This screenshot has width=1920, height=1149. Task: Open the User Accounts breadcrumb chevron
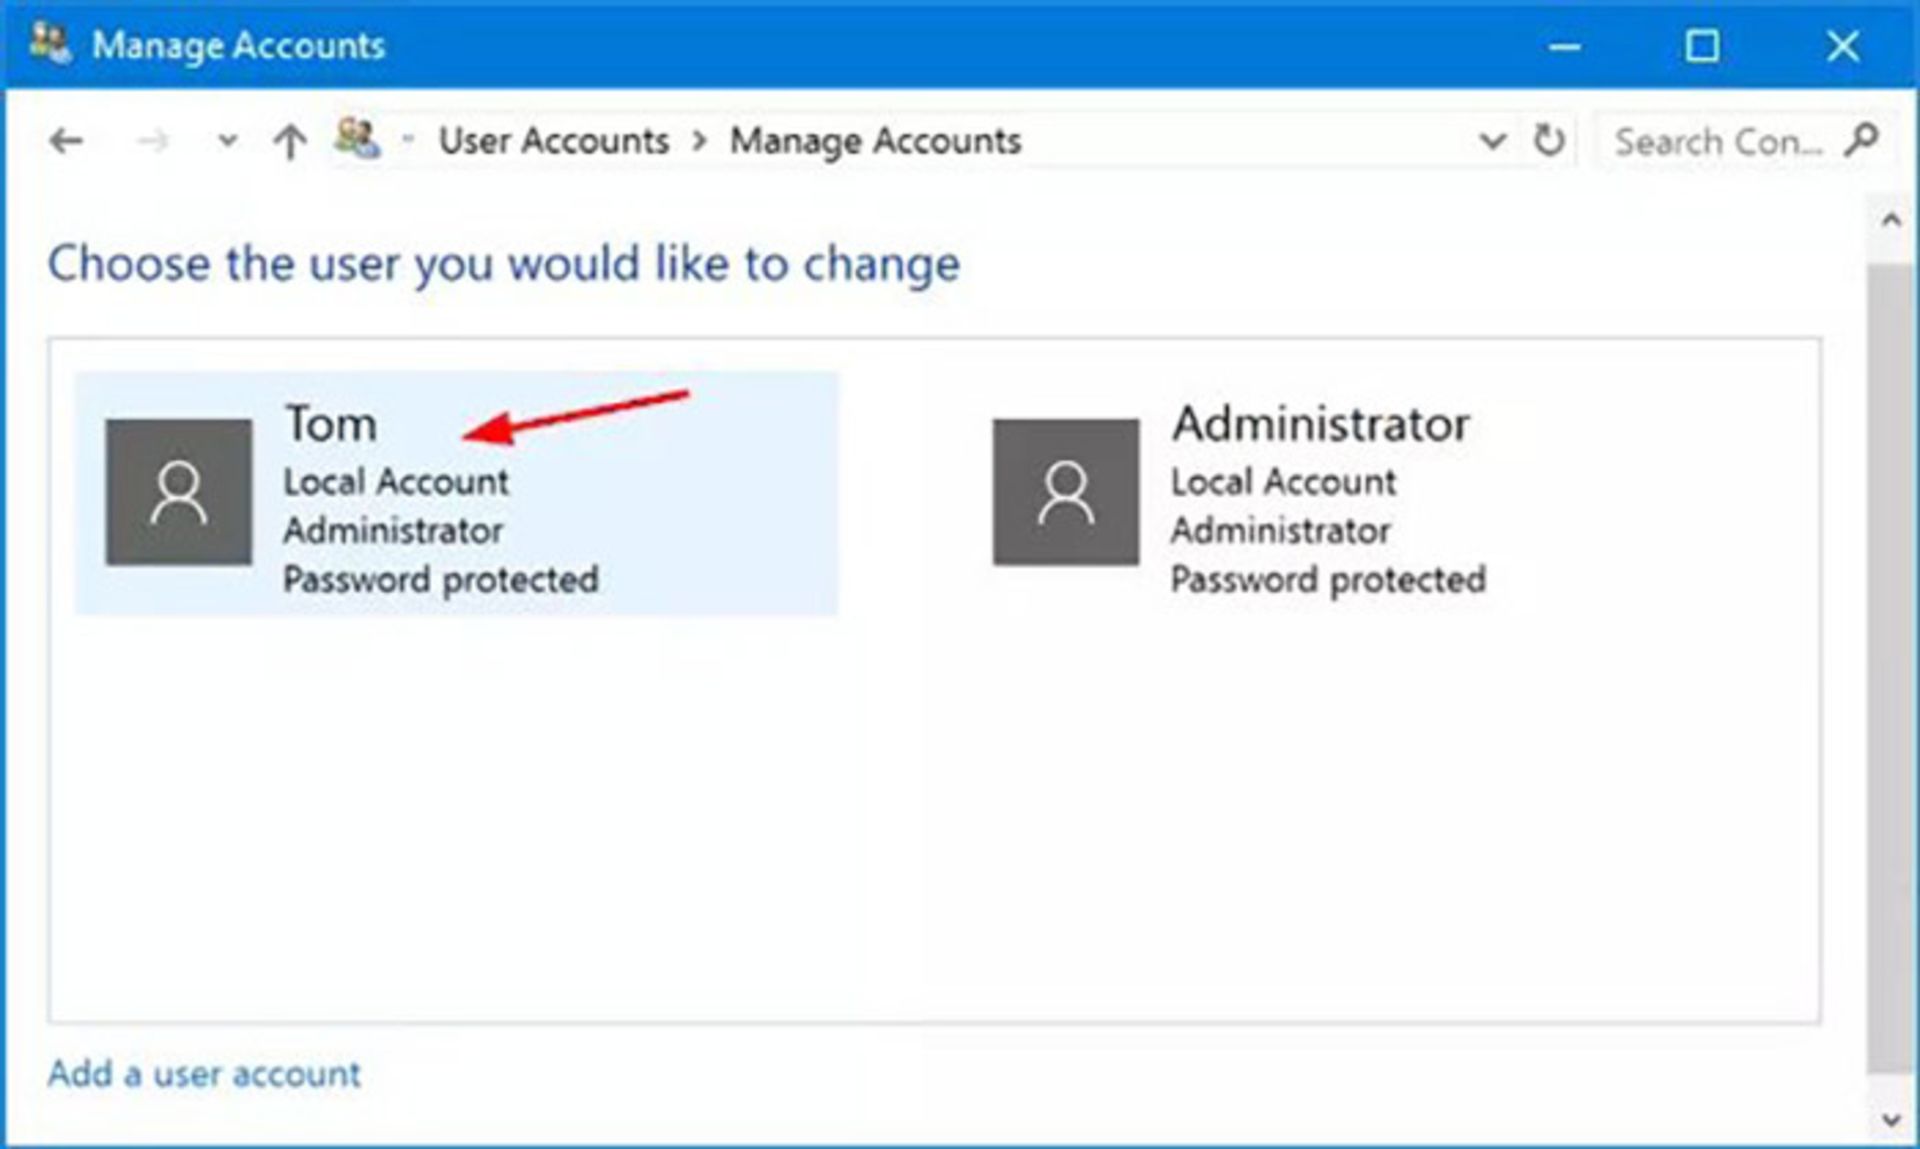pyautogui.click(x=700, y=141)
